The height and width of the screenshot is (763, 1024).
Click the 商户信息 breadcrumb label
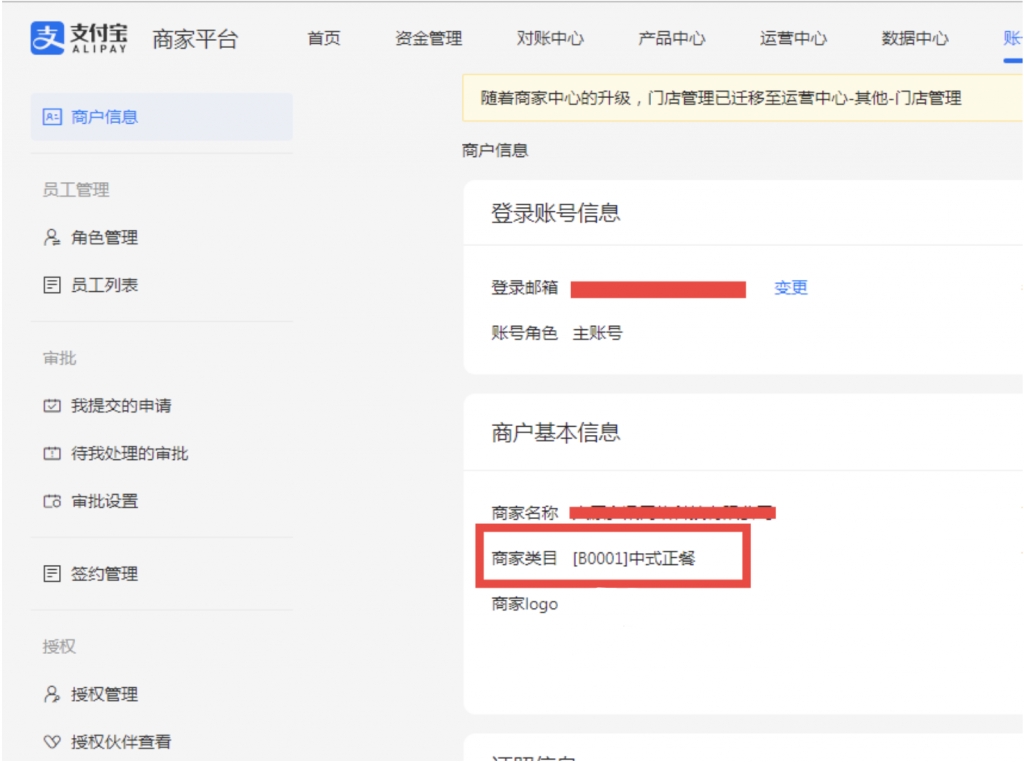[494, 150]
